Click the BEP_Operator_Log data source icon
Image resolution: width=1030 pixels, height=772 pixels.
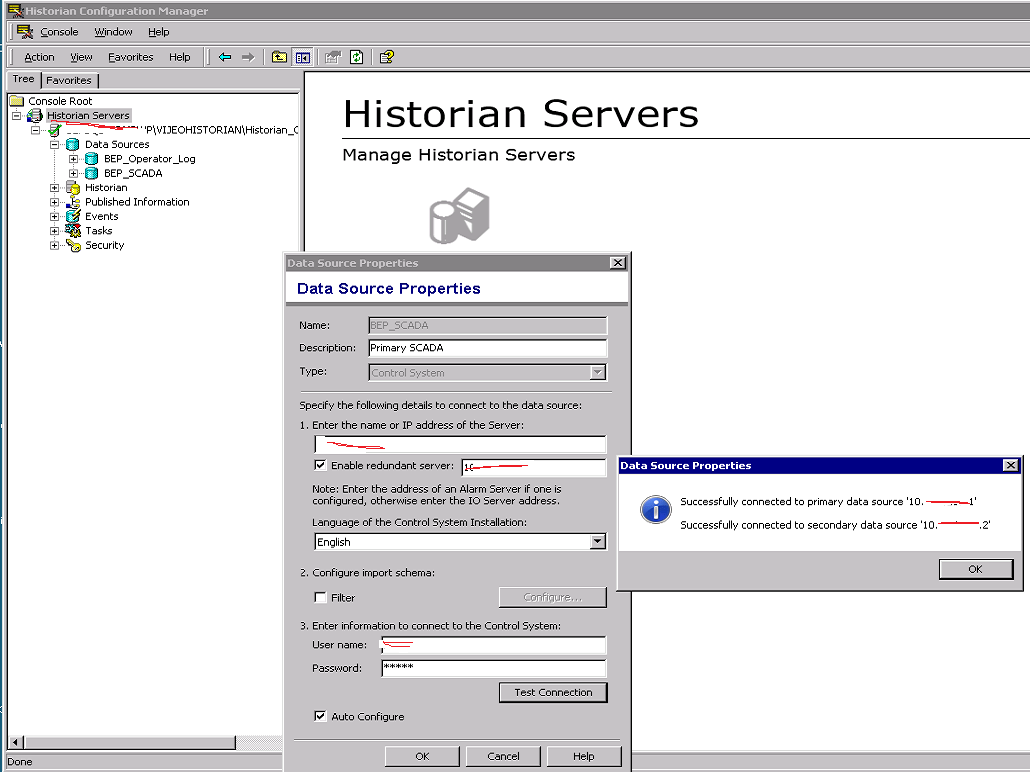[92, 159]
